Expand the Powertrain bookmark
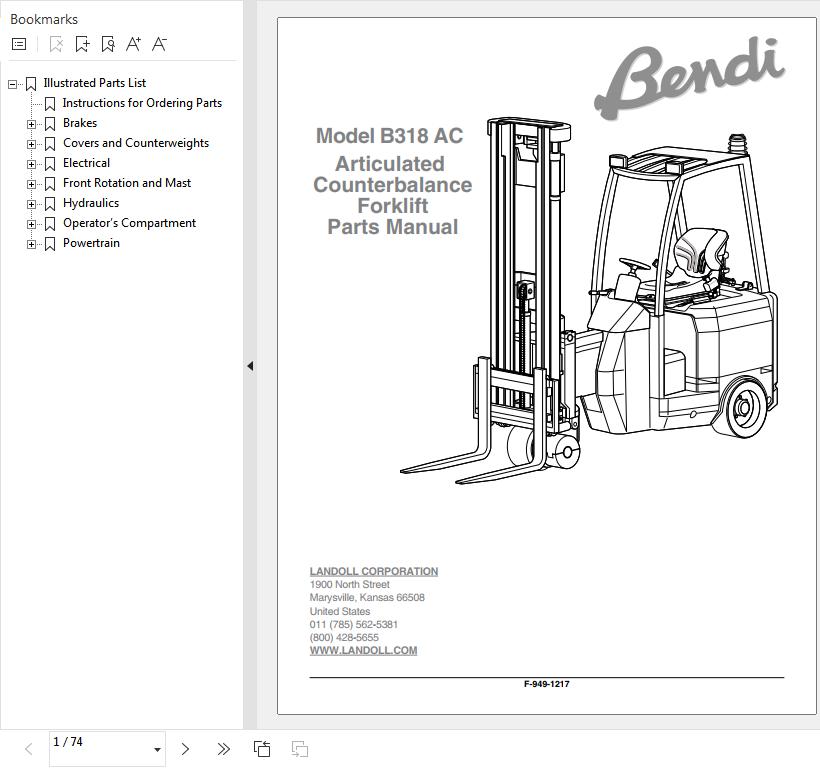This screenshot has height=769, width=820. (31, 244)
